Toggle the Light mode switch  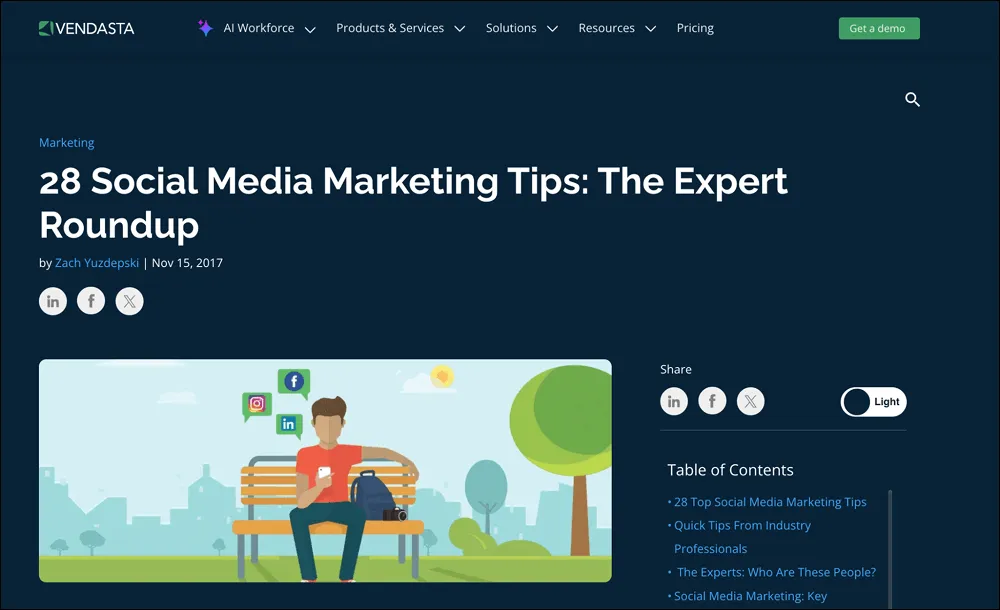point(872,402)
